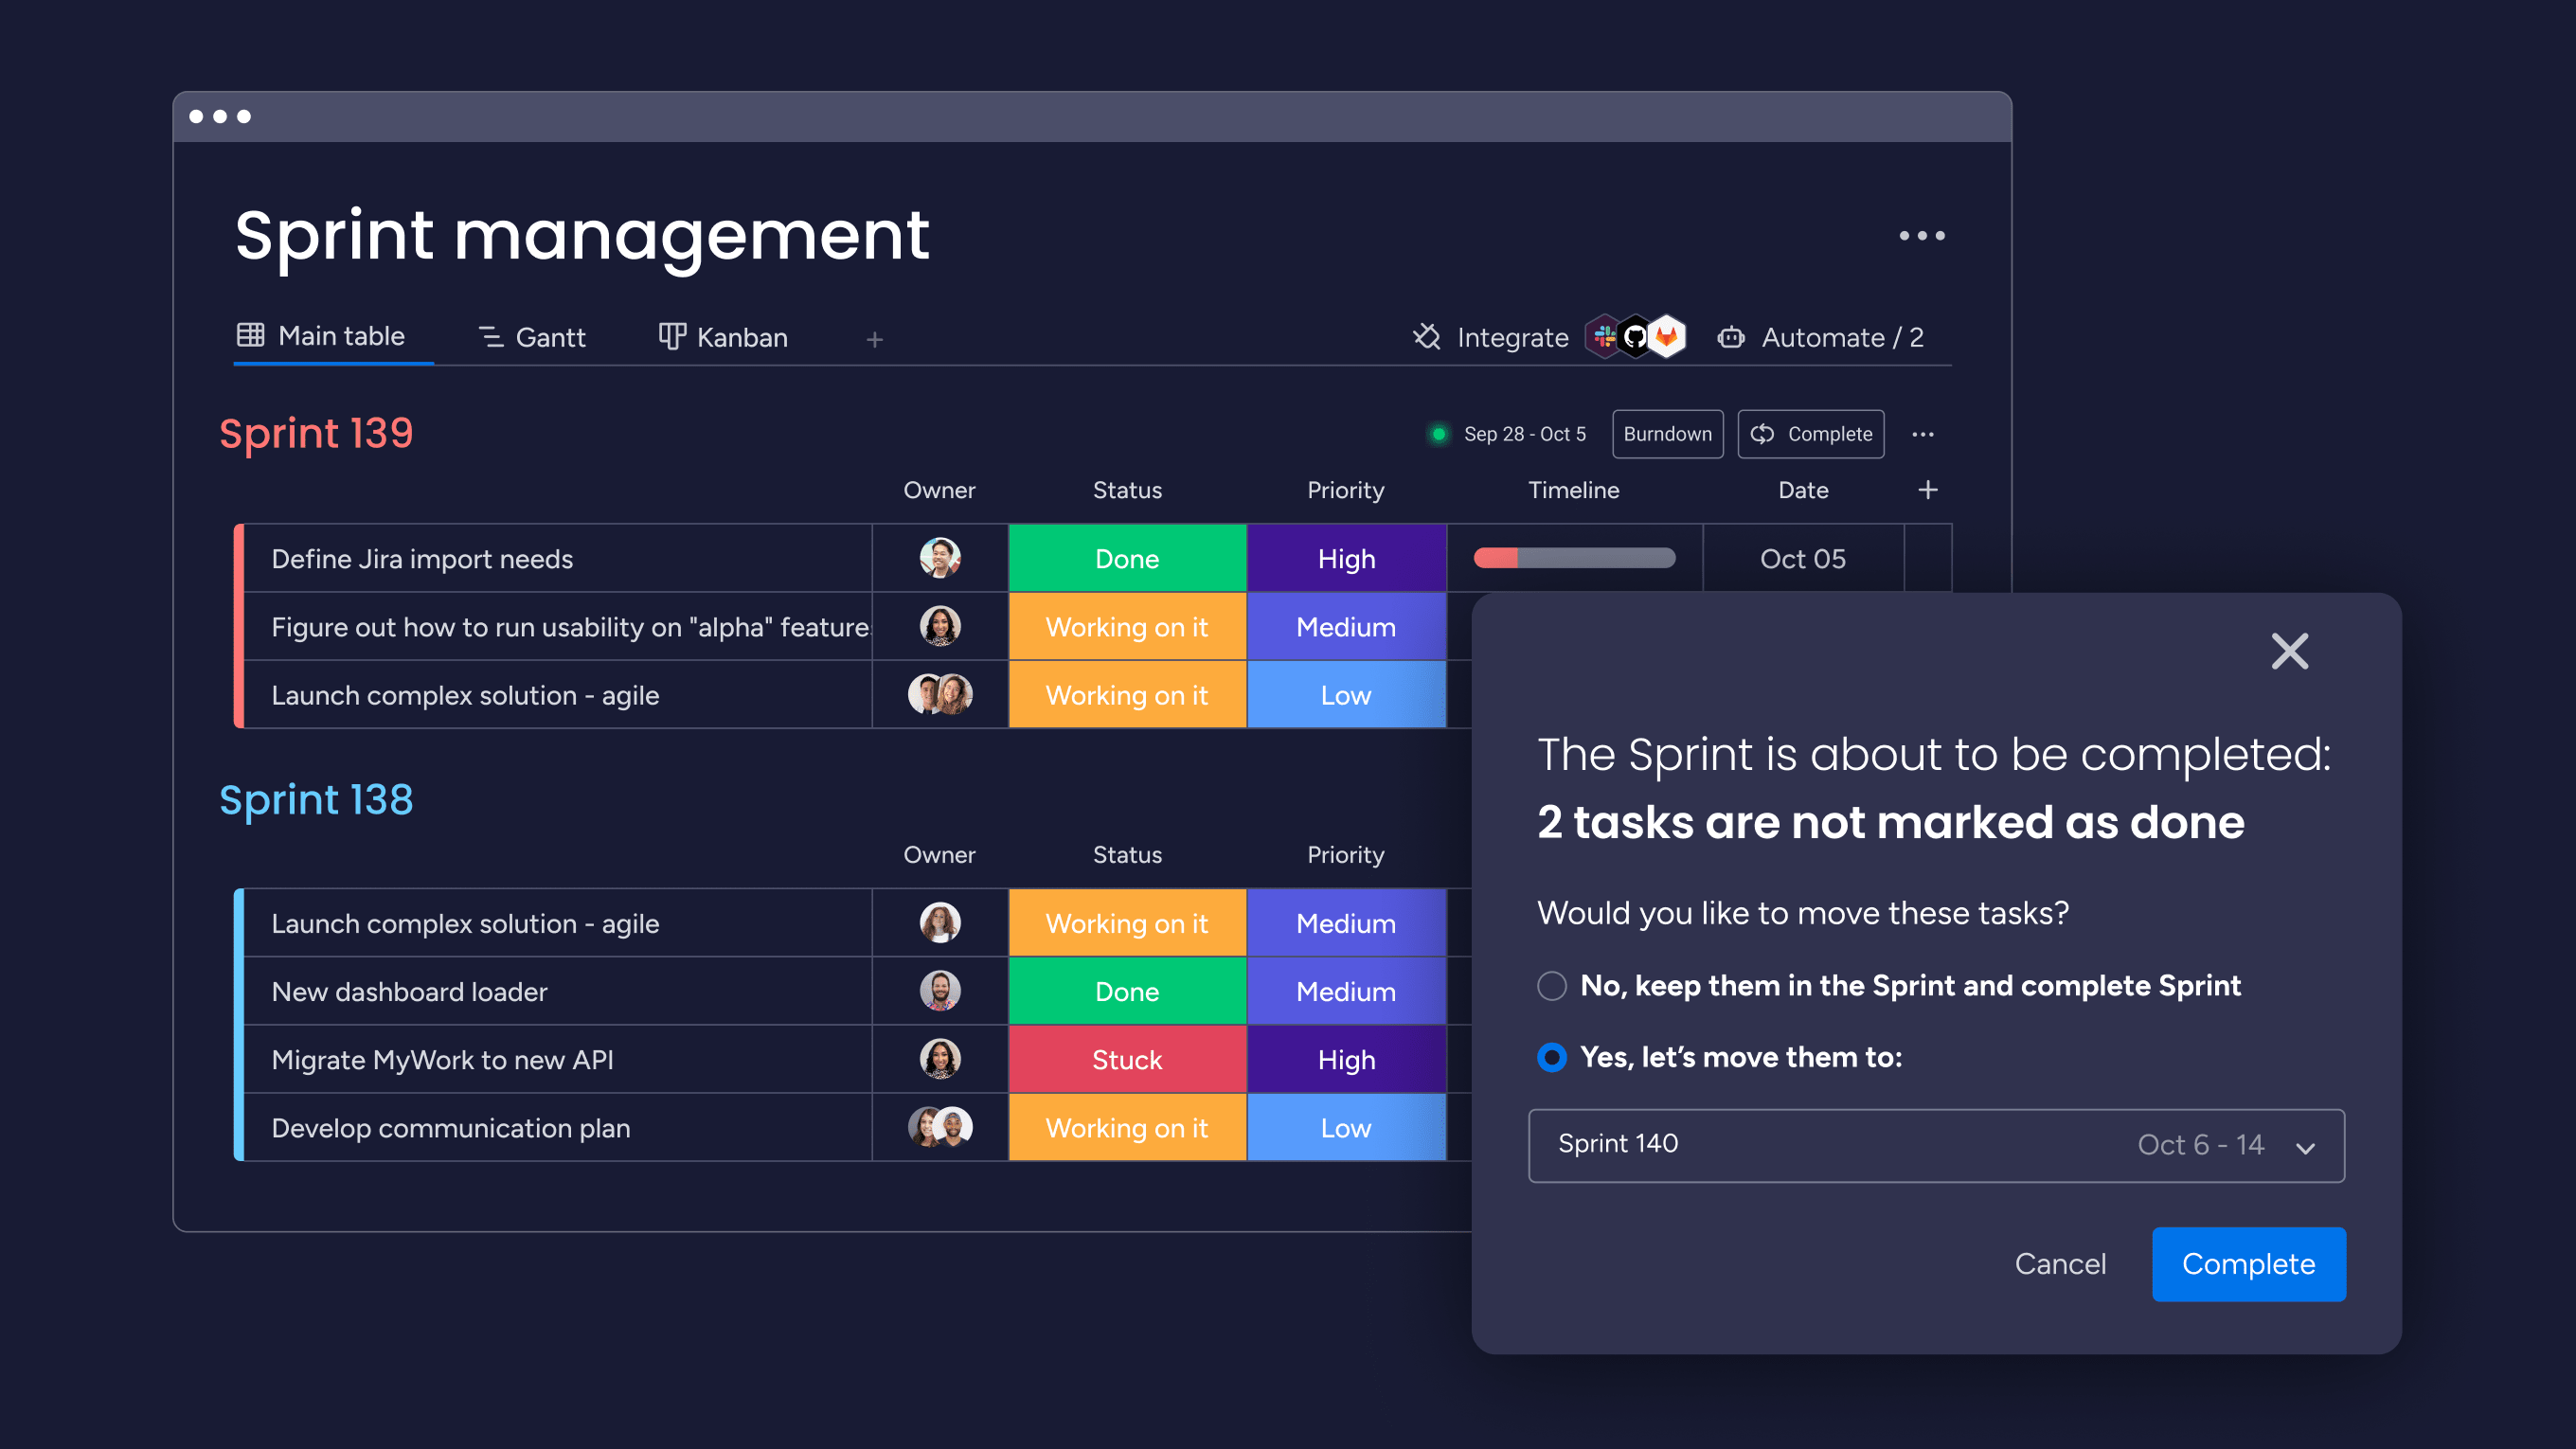This screenshot has width=2576, height=1449.
Task: Click the Cancel button to dismiss dialog
Action: click(x=2056, y=1263)
